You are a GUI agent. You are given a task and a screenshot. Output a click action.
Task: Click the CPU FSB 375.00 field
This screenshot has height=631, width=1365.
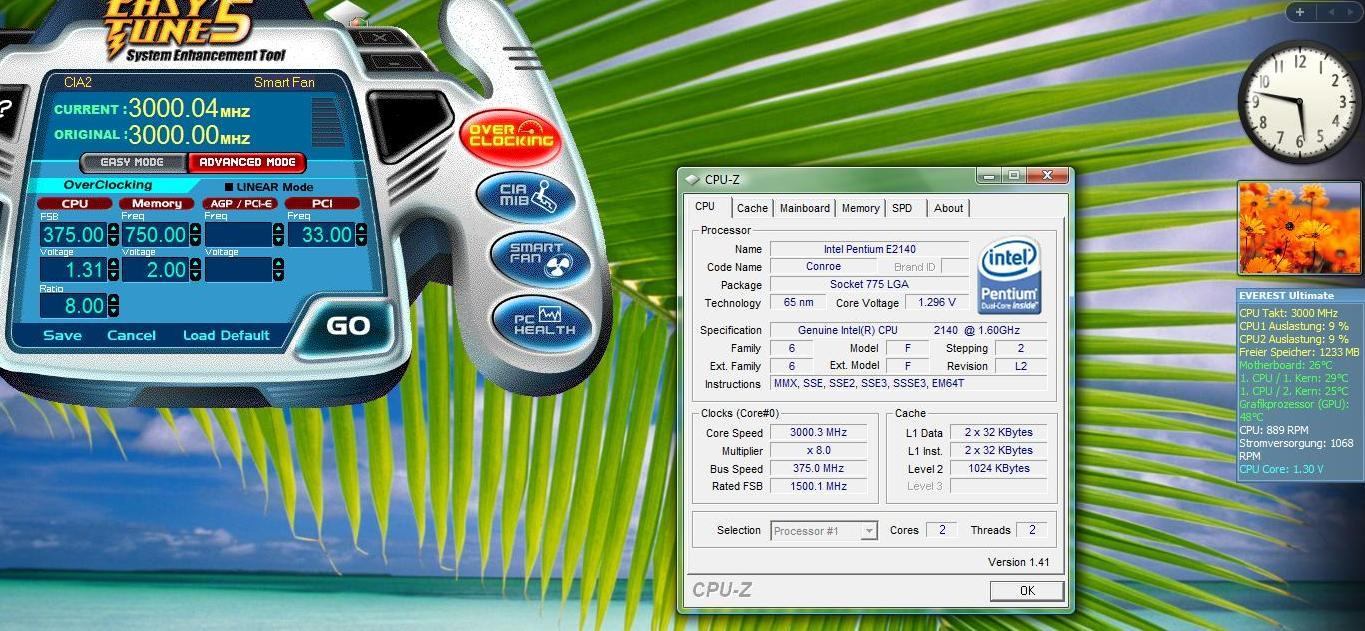tap(73, 235)
